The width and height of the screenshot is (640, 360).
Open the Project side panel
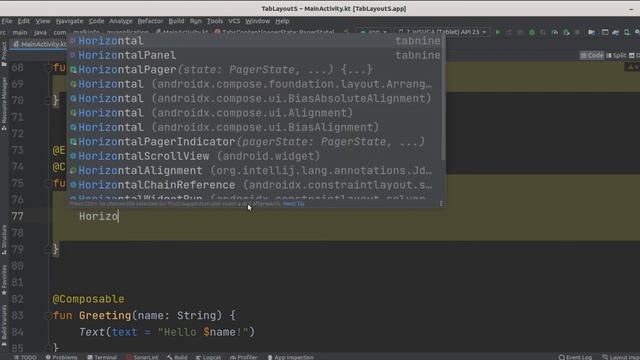[4, 53]
